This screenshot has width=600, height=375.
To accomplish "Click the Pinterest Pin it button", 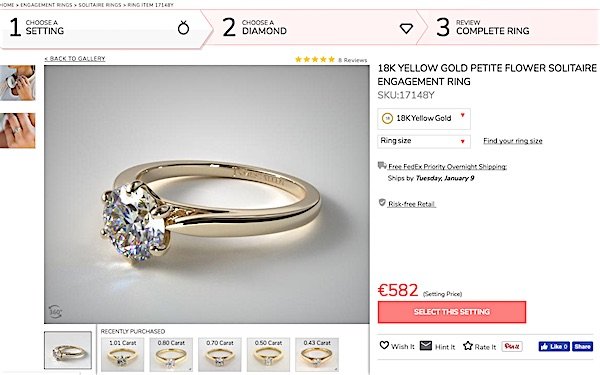I will tap(512, 346).
